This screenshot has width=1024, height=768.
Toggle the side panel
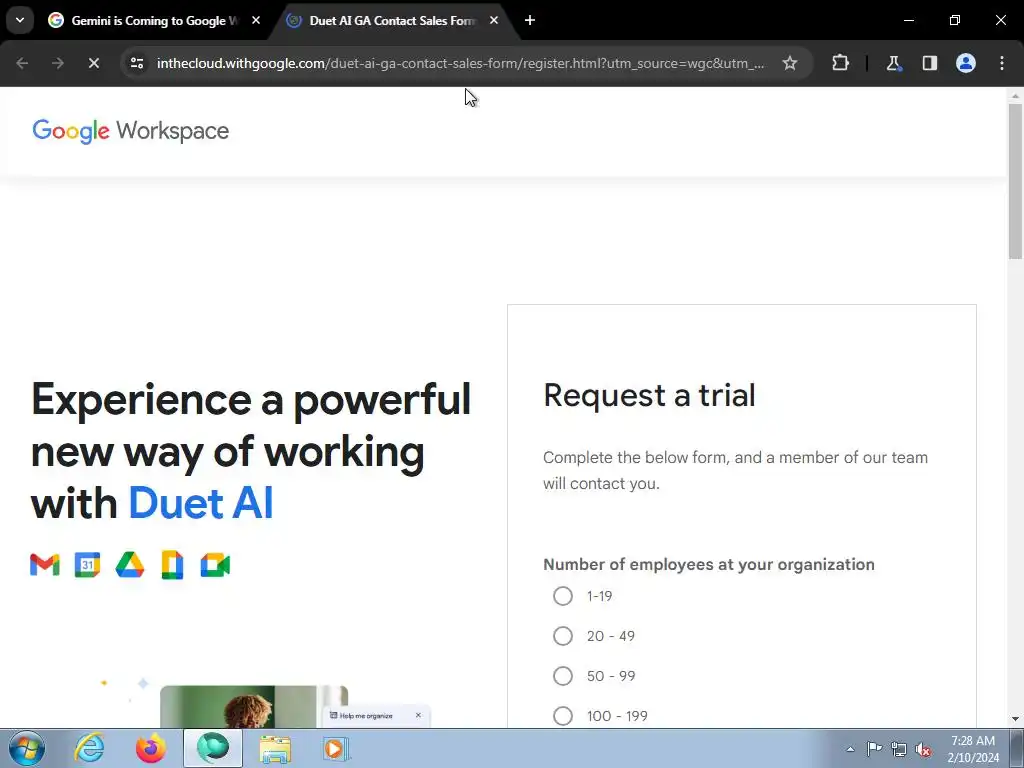pyautogui.click(x=929, y=63)
